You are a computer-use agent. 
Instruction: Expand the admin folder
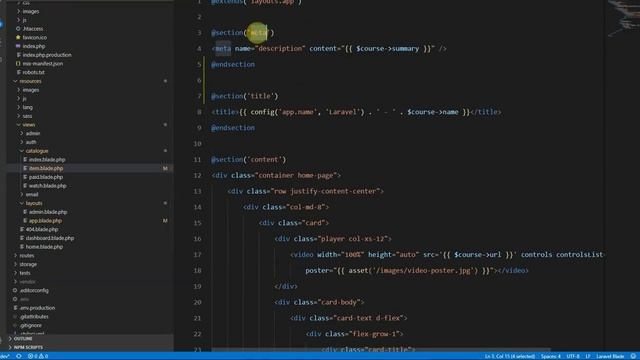coord(33,133)
